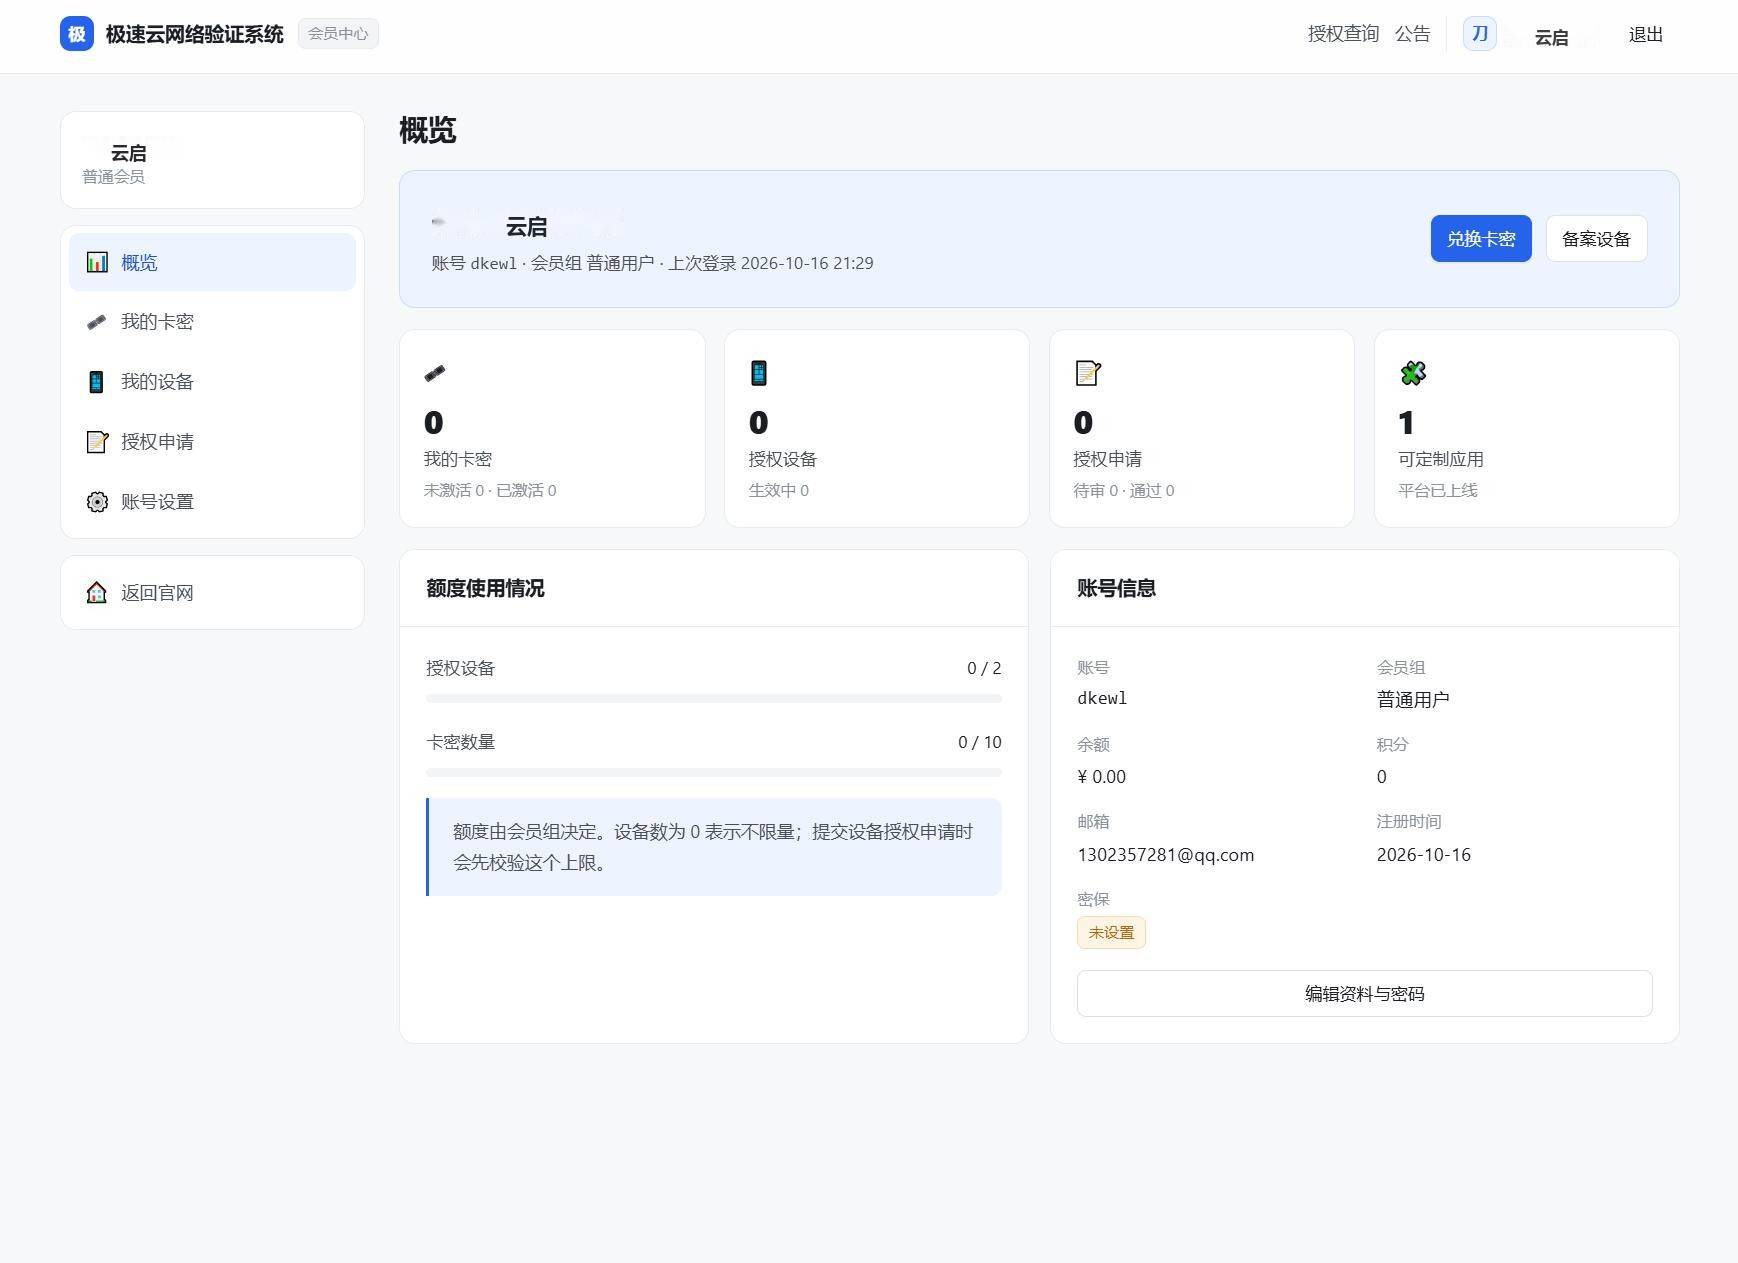Click the 云启 username in the top header
Screen dimensions: 1738x1263
pos(1551,38)
